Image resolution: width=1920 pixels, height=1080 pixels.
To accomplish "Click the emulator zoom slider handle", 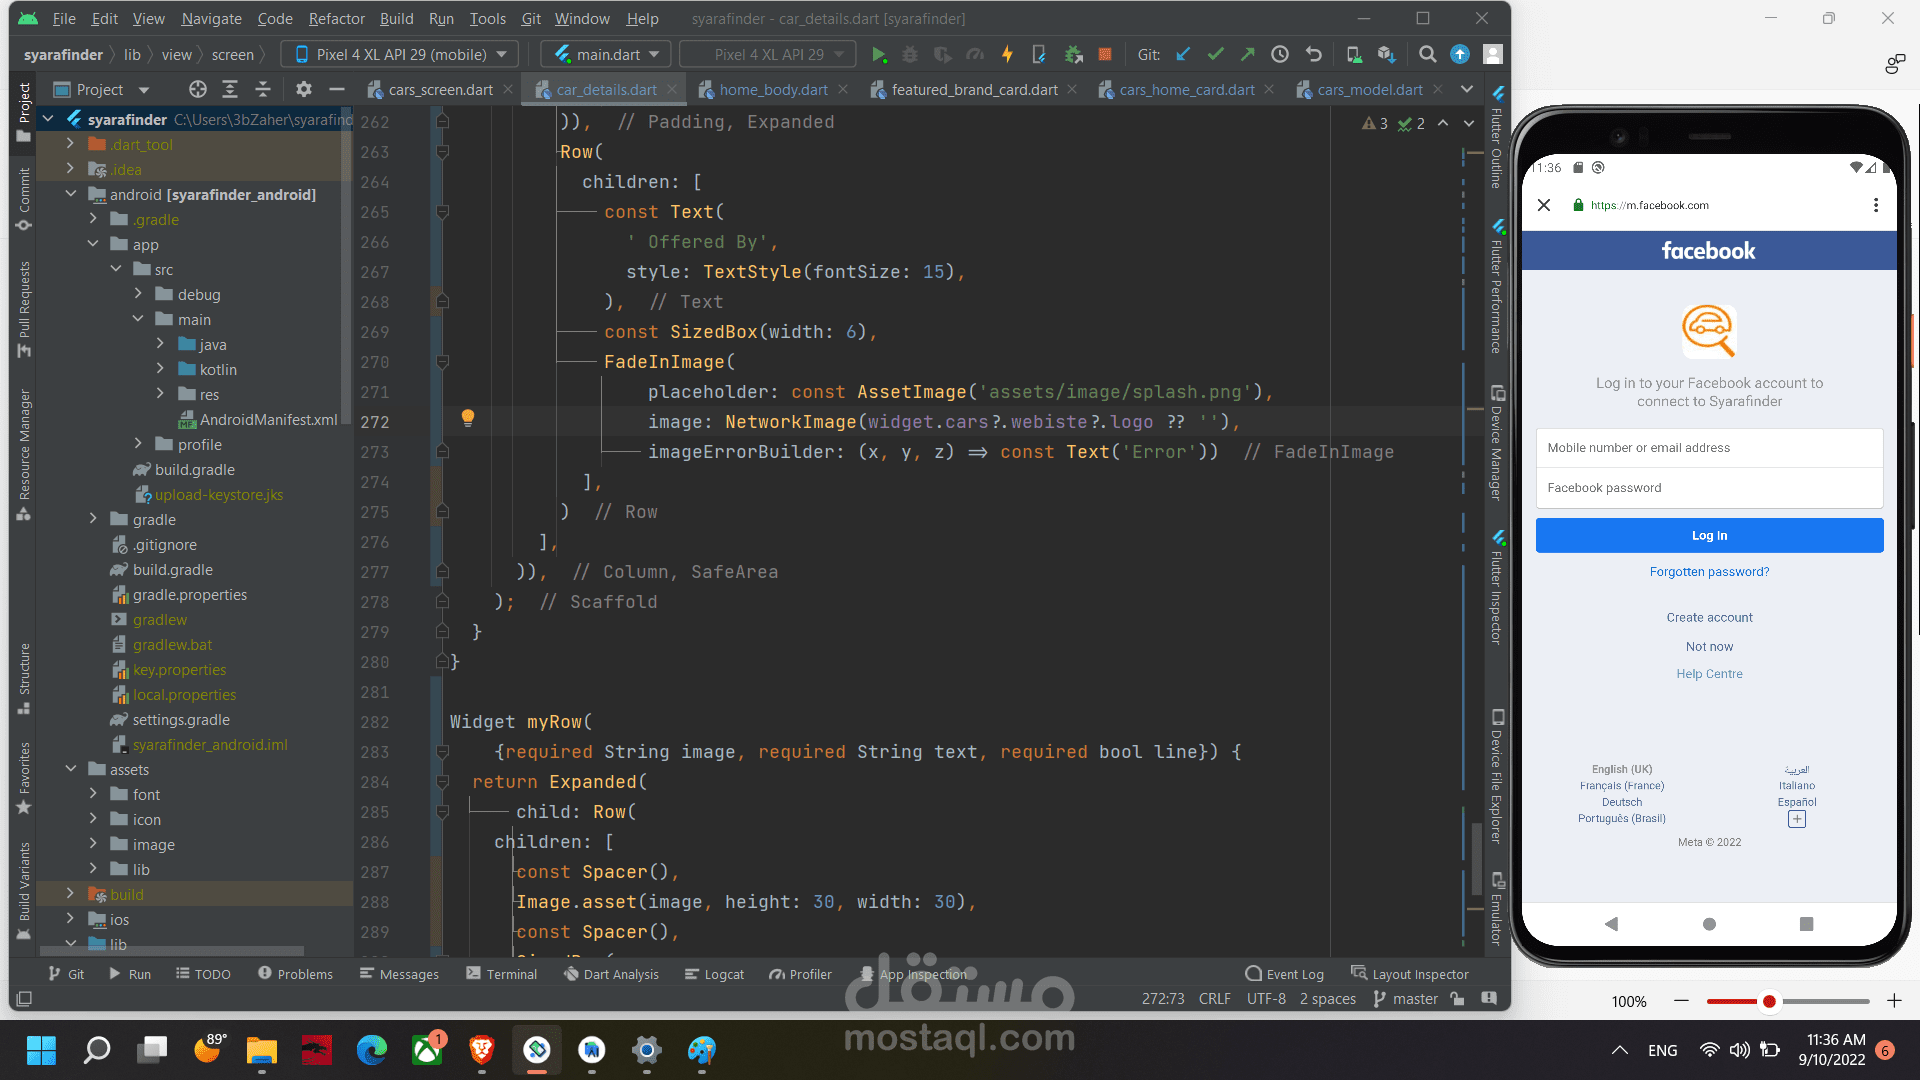I will (1769, 1001).
